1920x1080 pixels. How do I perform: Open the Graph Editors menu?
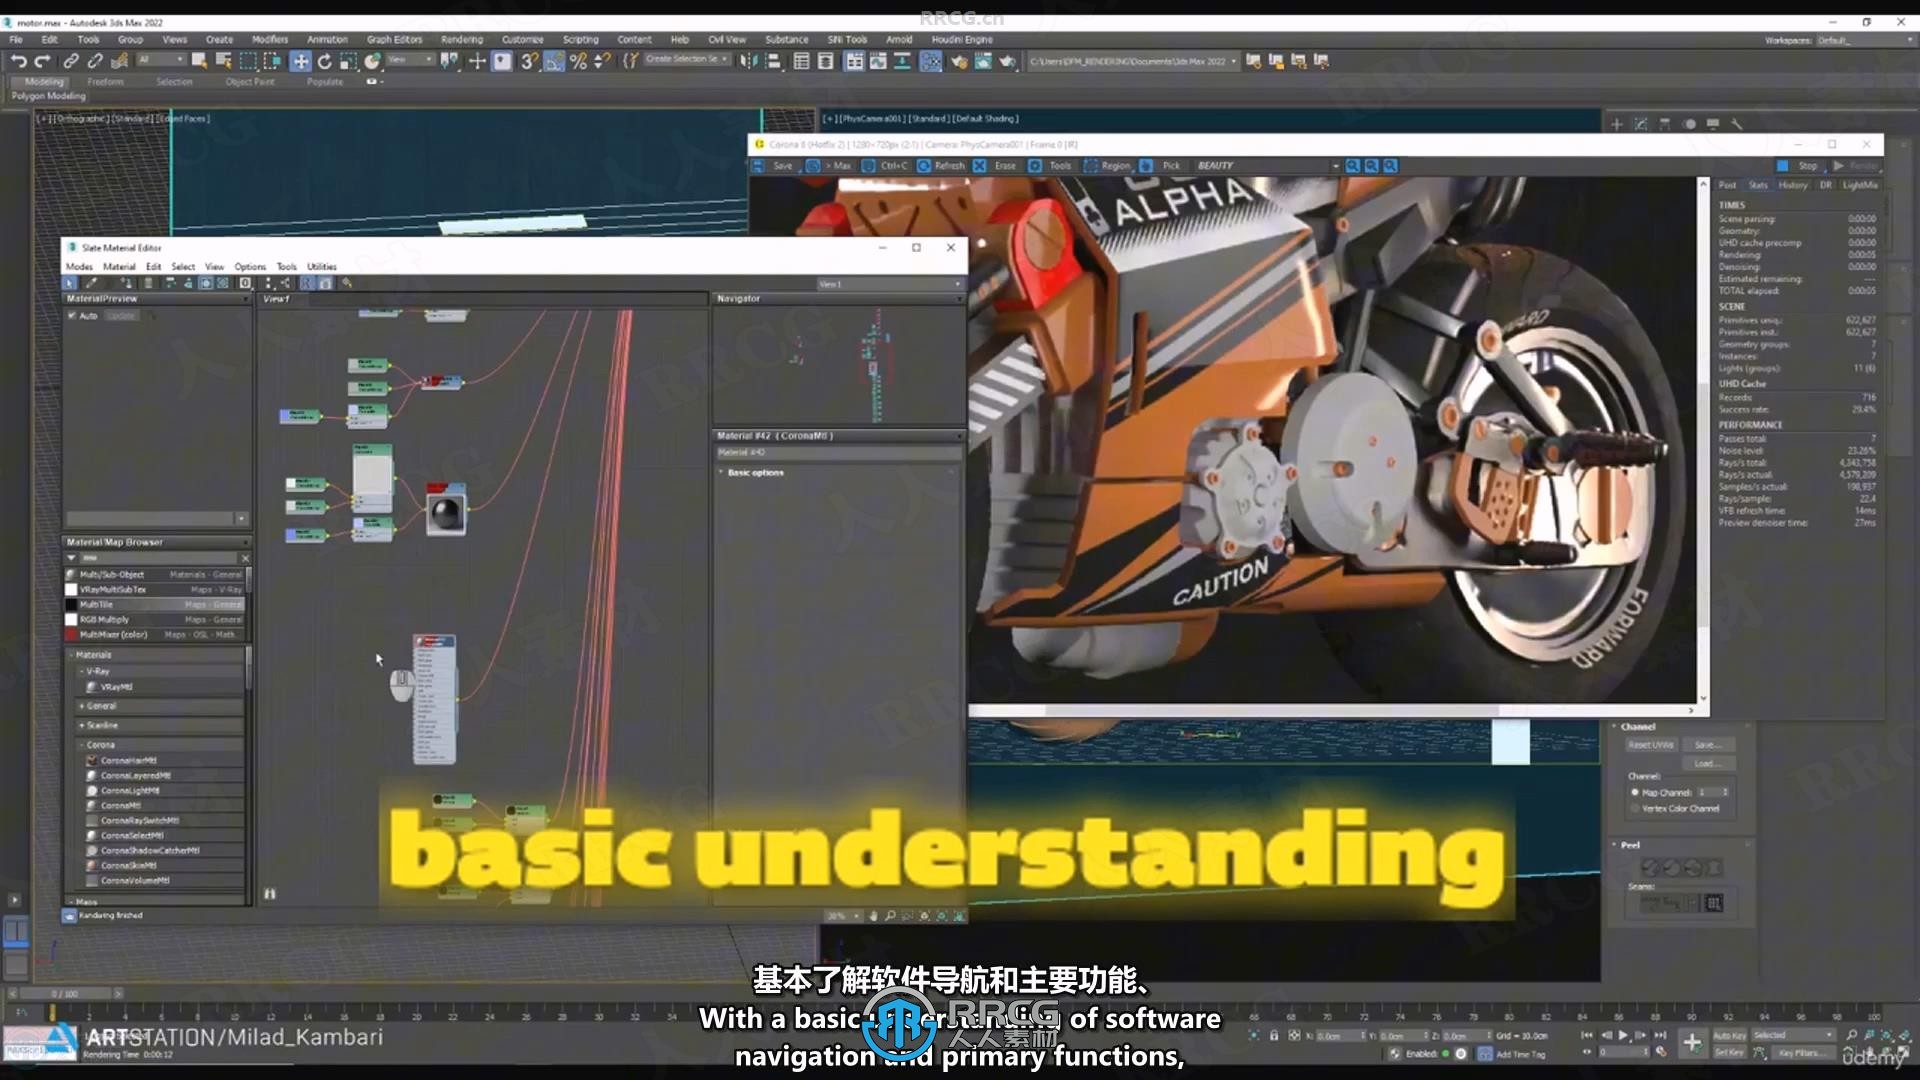[394, 40]
